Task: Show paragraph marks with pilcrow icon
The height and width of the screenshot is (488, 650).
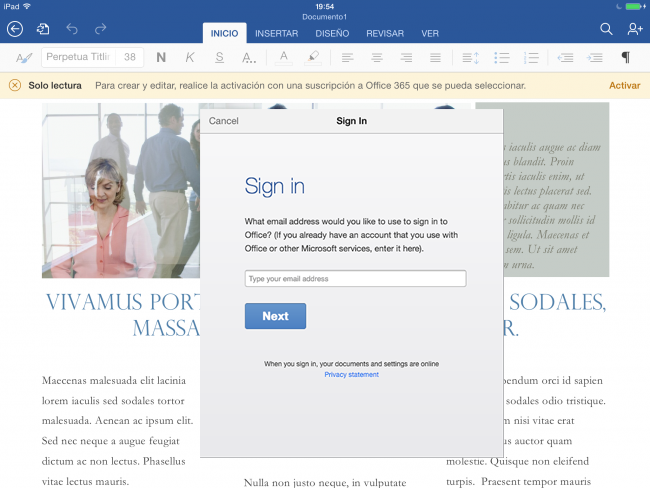Action: coord(626,58)
